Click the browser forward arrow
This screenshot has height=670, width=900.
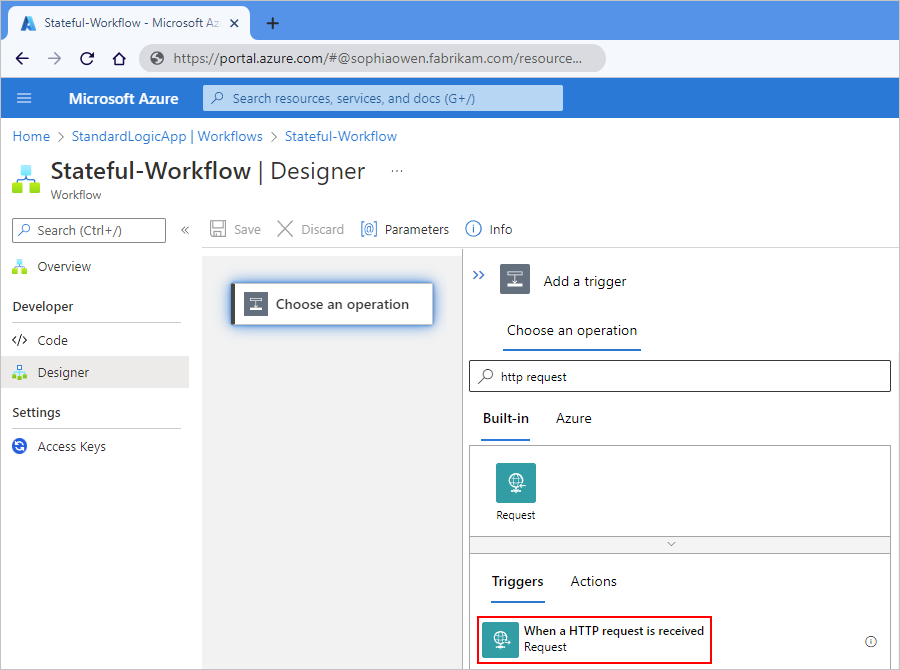55,58
